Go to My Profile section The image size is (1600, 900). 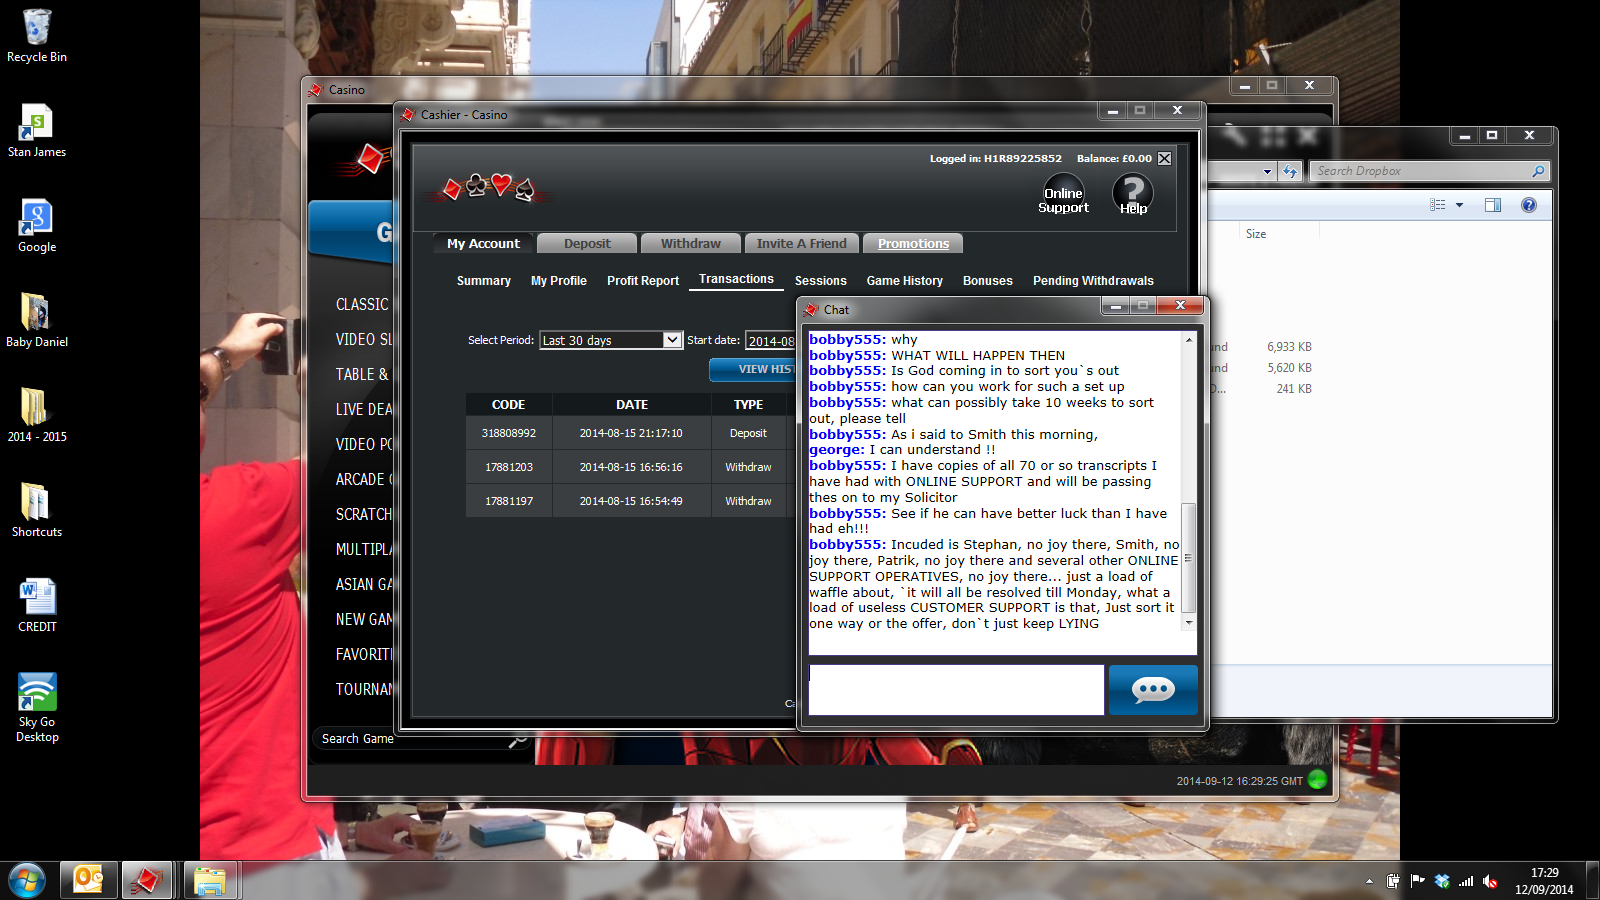point(559,281)
